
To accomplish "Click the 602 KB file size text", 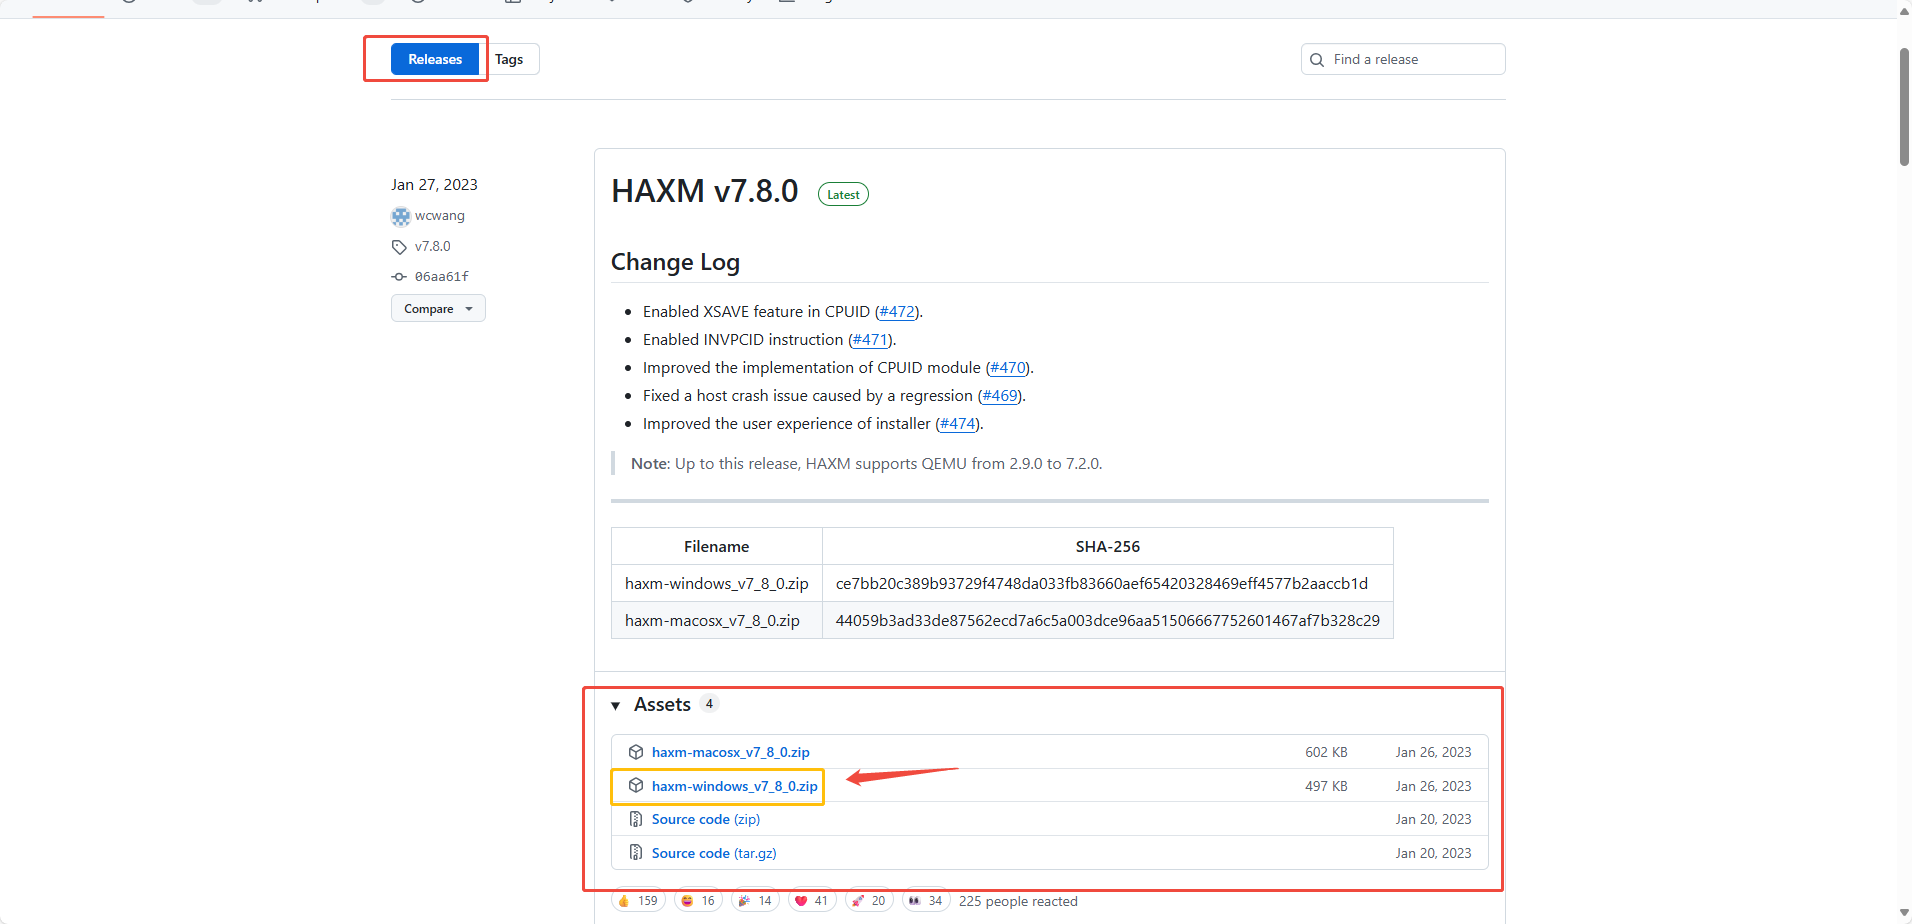I will coord(1326,752).
